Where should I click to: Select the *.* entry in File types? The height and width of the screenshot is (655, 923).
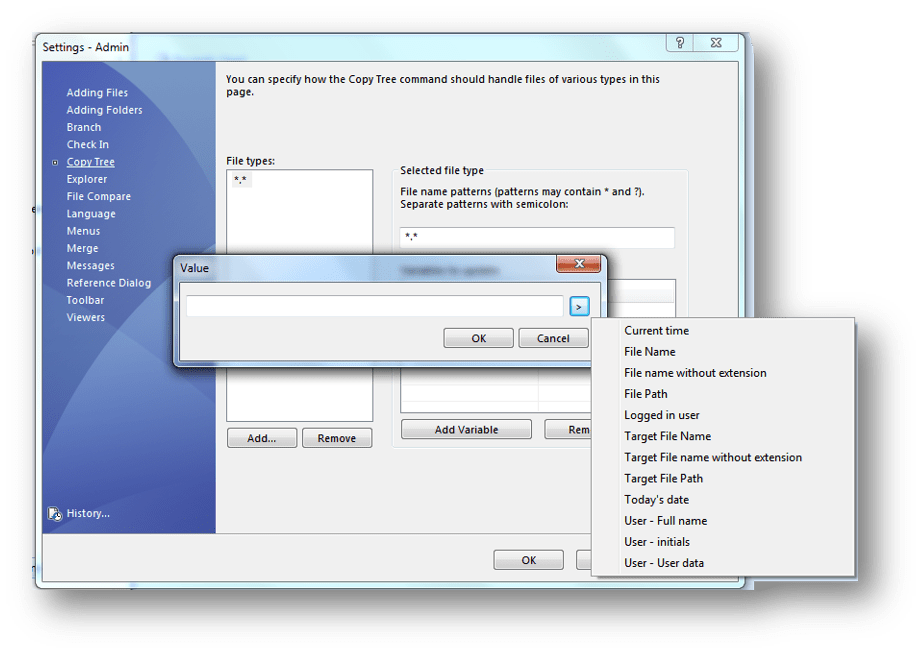tap(240, 180)
